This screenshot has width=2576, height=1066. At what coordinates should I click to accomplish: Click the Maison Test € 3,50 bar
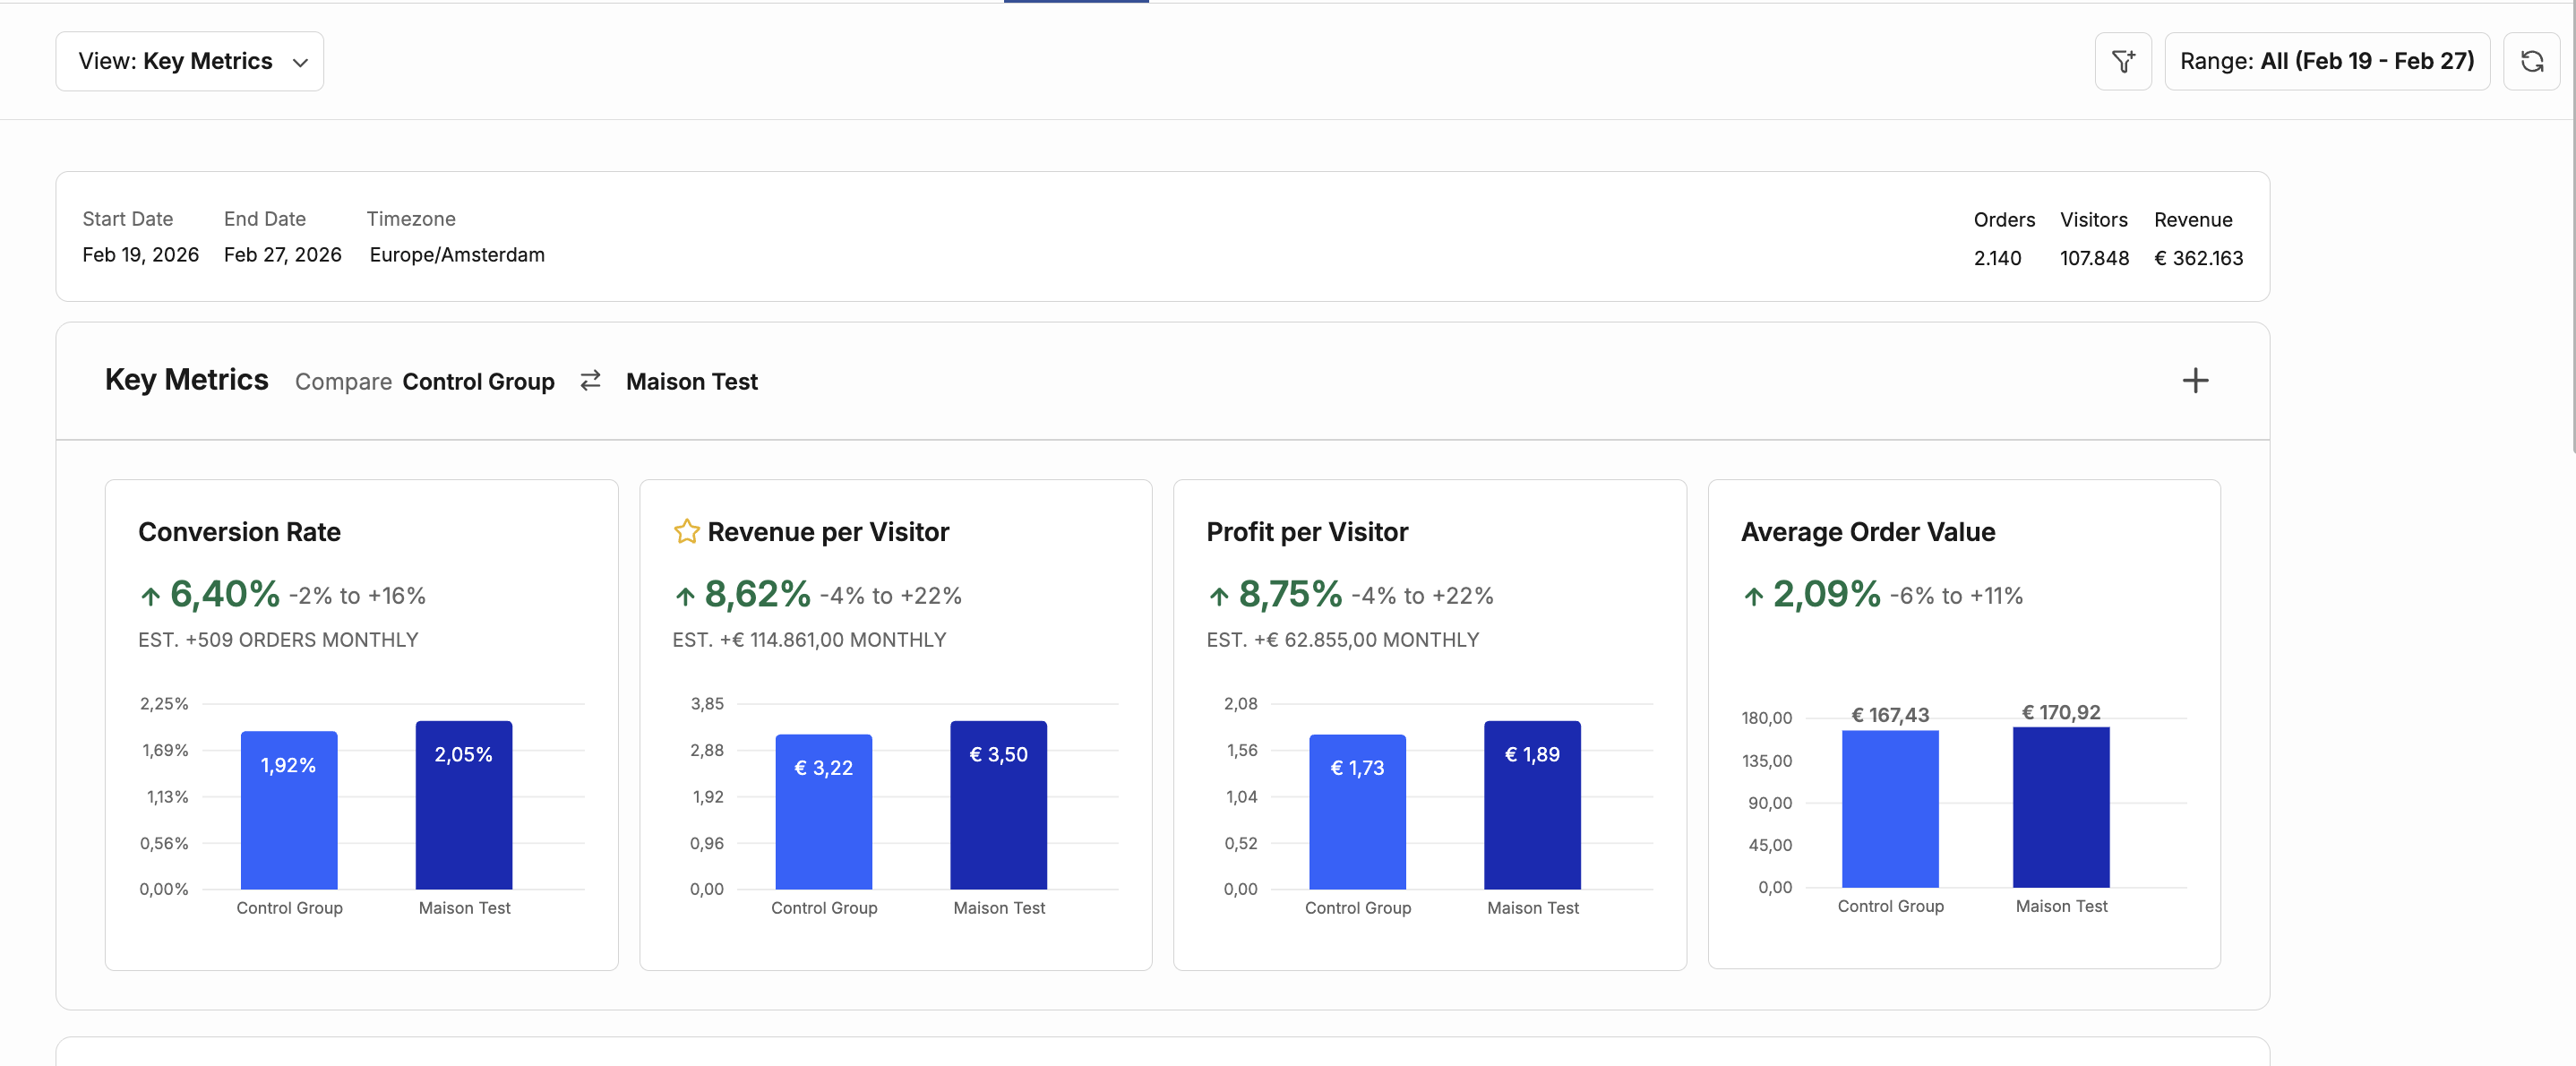tap(998, 804)
